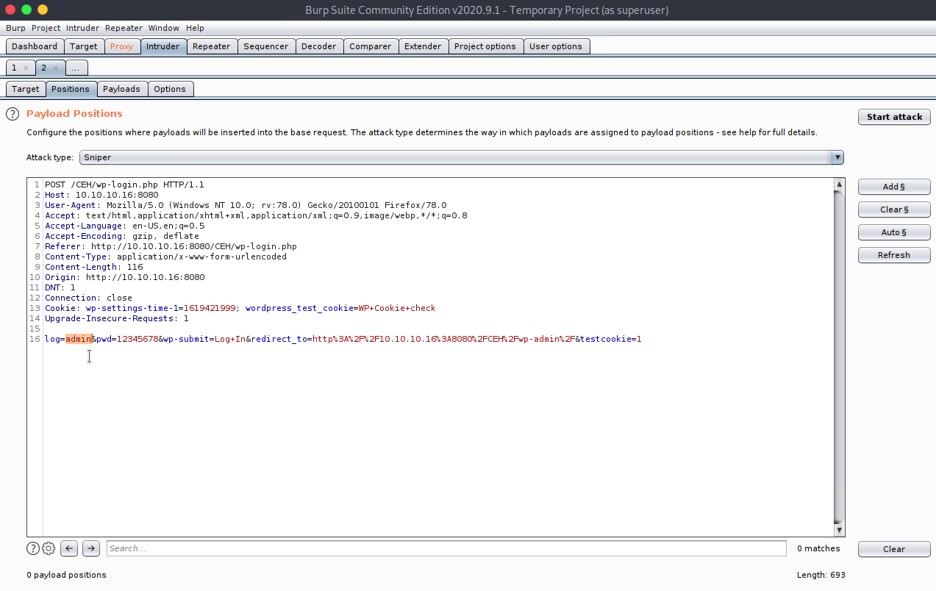
Task: Click in the search text field
Action: [445, 548]
